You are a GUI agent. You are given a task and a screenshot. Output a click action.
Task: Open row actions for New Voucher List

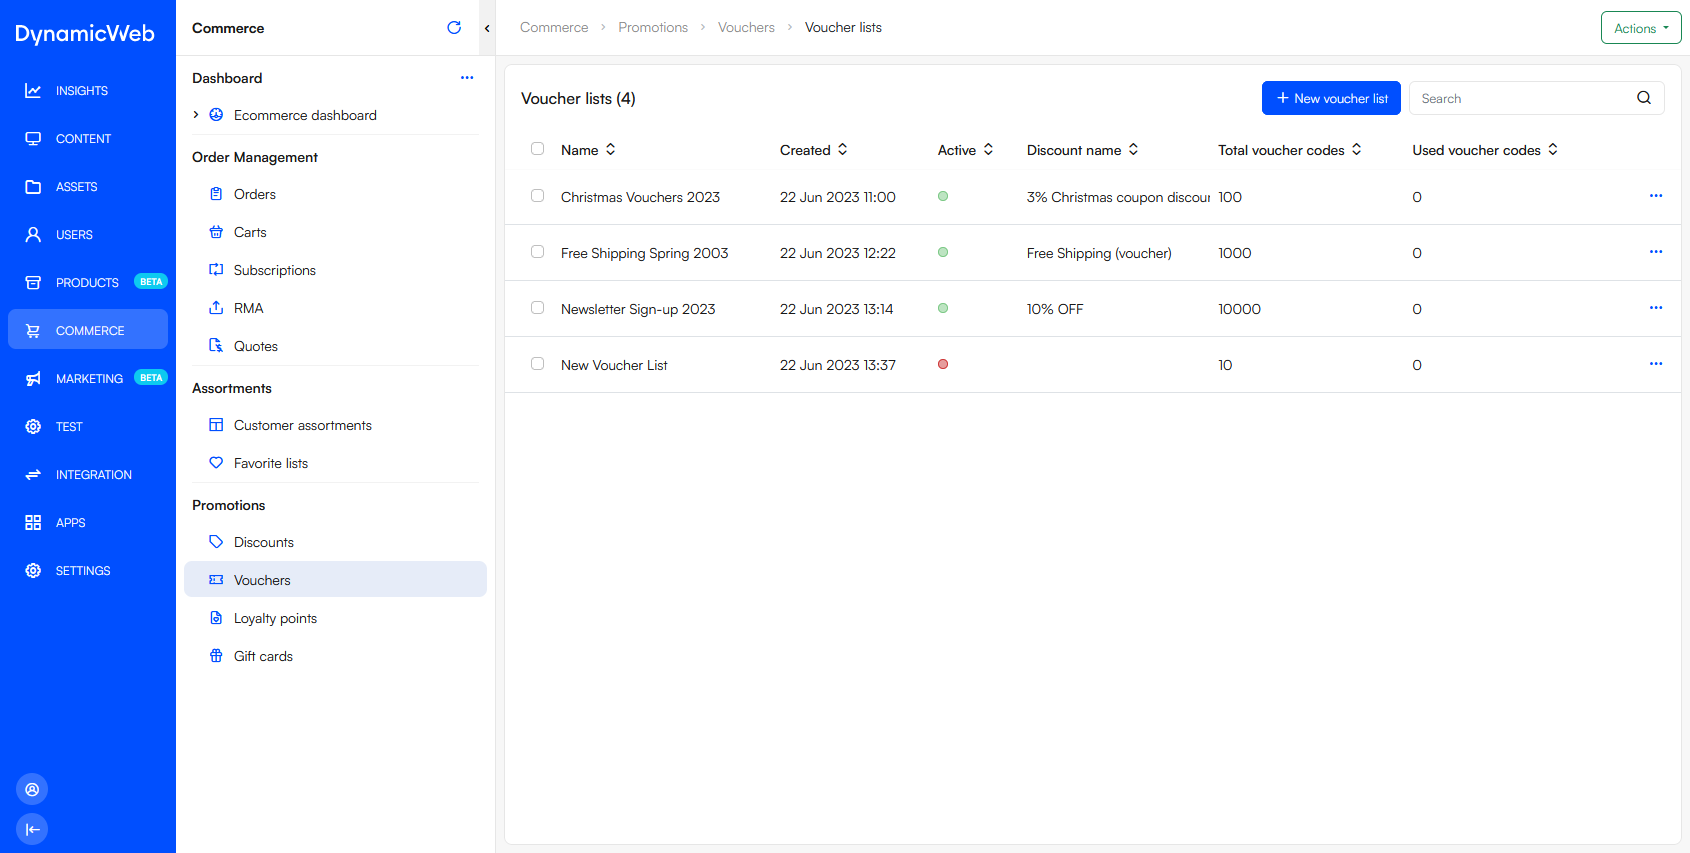coord(1656,364)
